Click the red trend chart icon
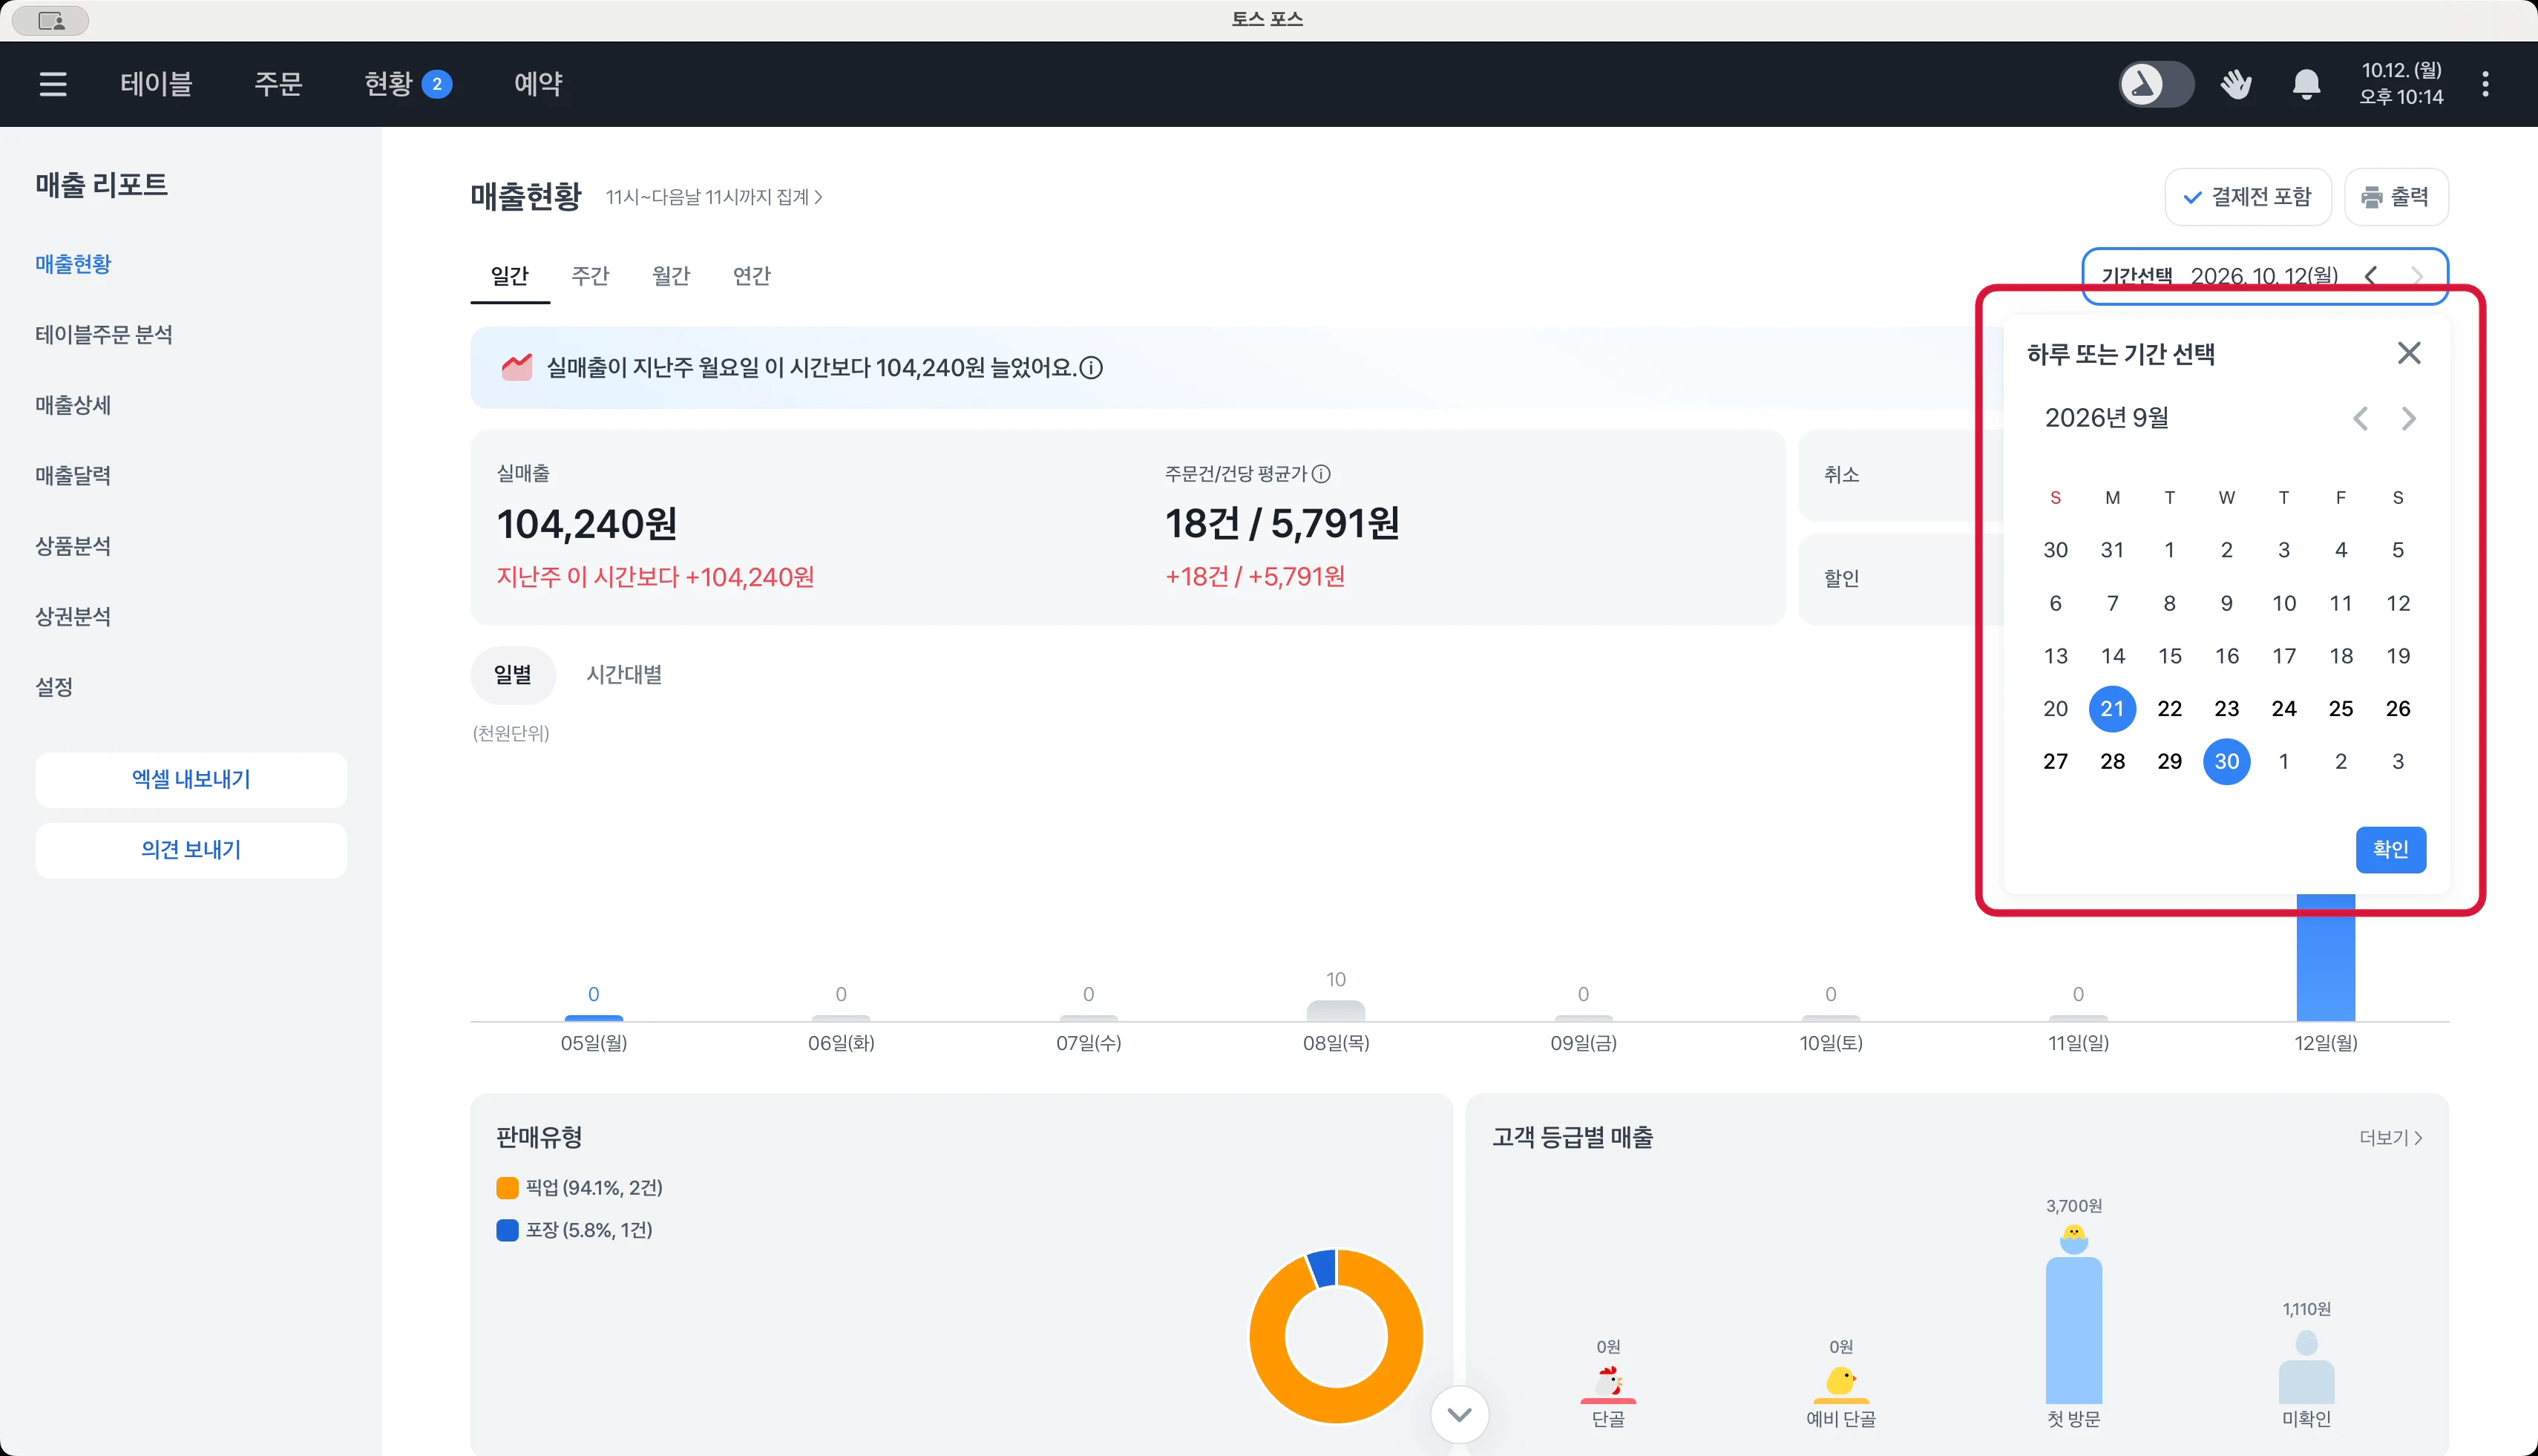2538x1456 pixels. (x=516, y=367)
